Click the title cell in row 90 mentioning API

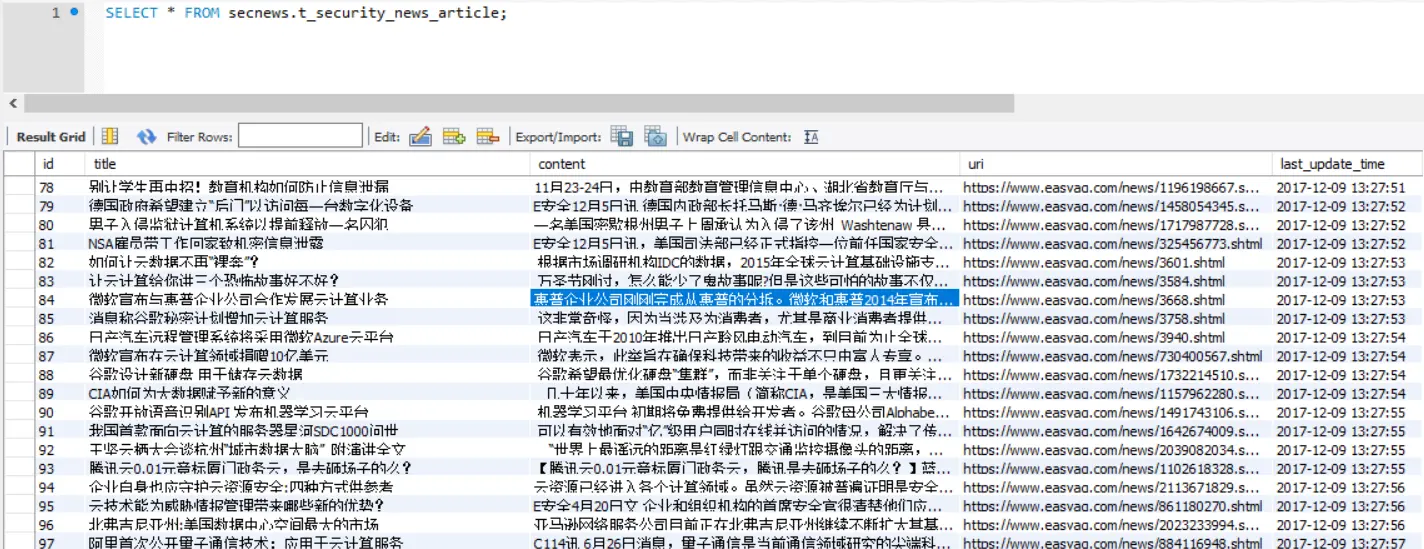pos(308,411)
